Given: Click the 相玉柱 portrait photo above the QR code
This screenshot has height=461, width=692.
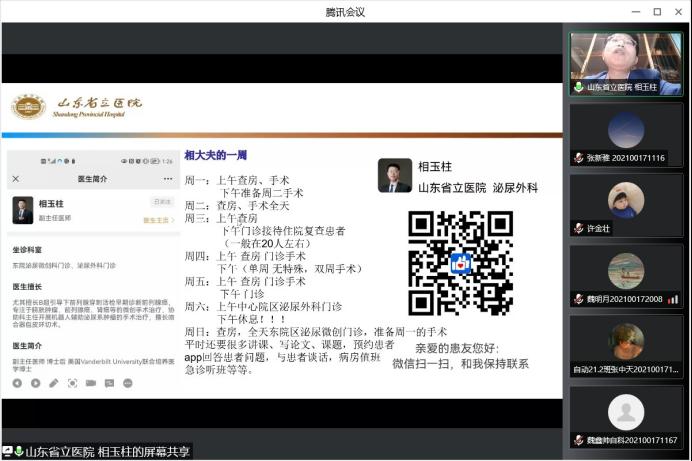Looking at the screenshot, I should (395, 175).
